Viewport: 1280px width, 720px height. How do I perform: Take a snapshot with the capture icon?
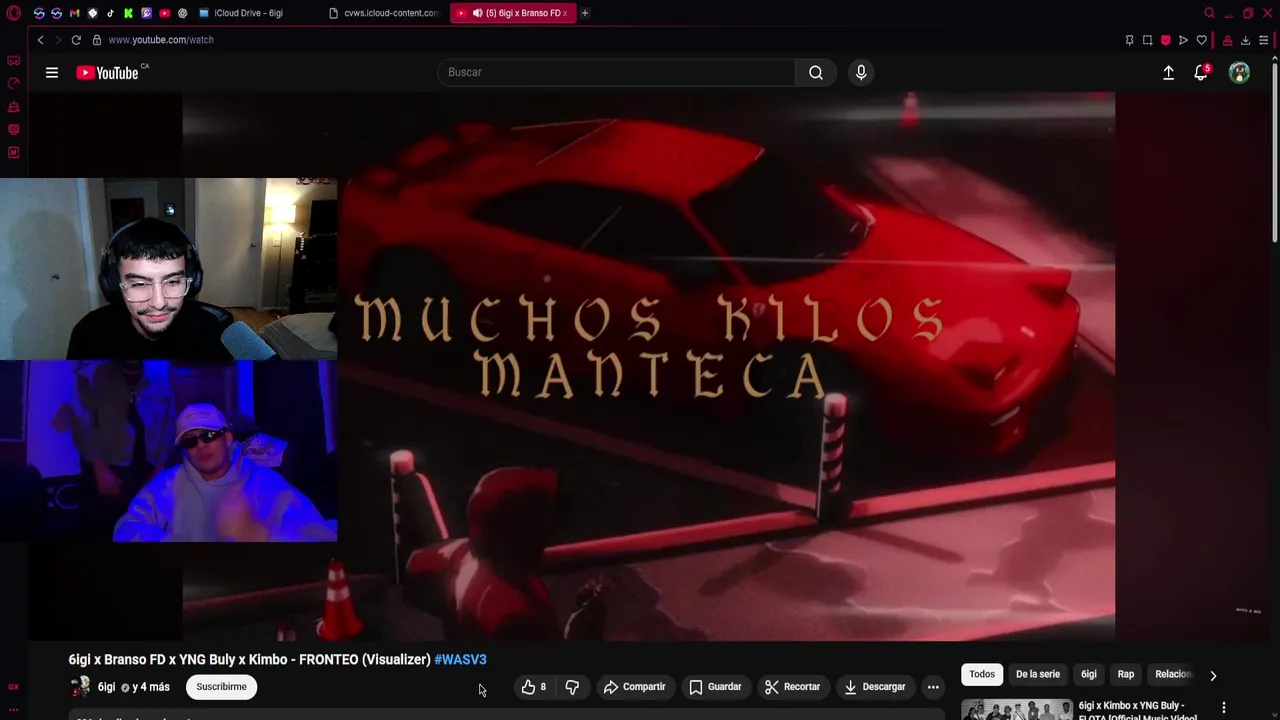click(x=1148, y=40)
